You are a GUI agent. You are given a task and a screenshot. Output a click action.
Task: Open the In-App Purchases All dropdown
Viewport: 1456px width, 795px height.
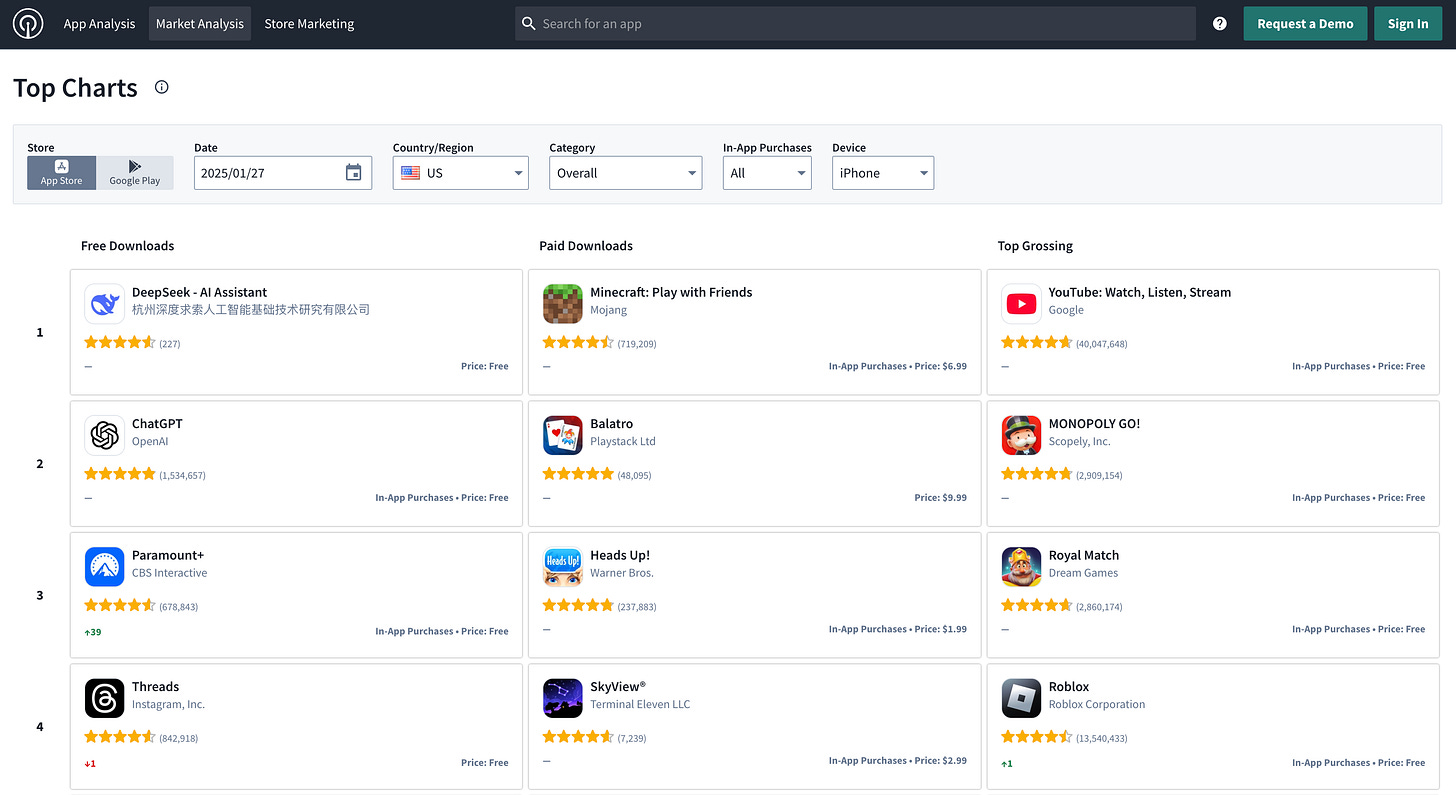tap(767, 173)
